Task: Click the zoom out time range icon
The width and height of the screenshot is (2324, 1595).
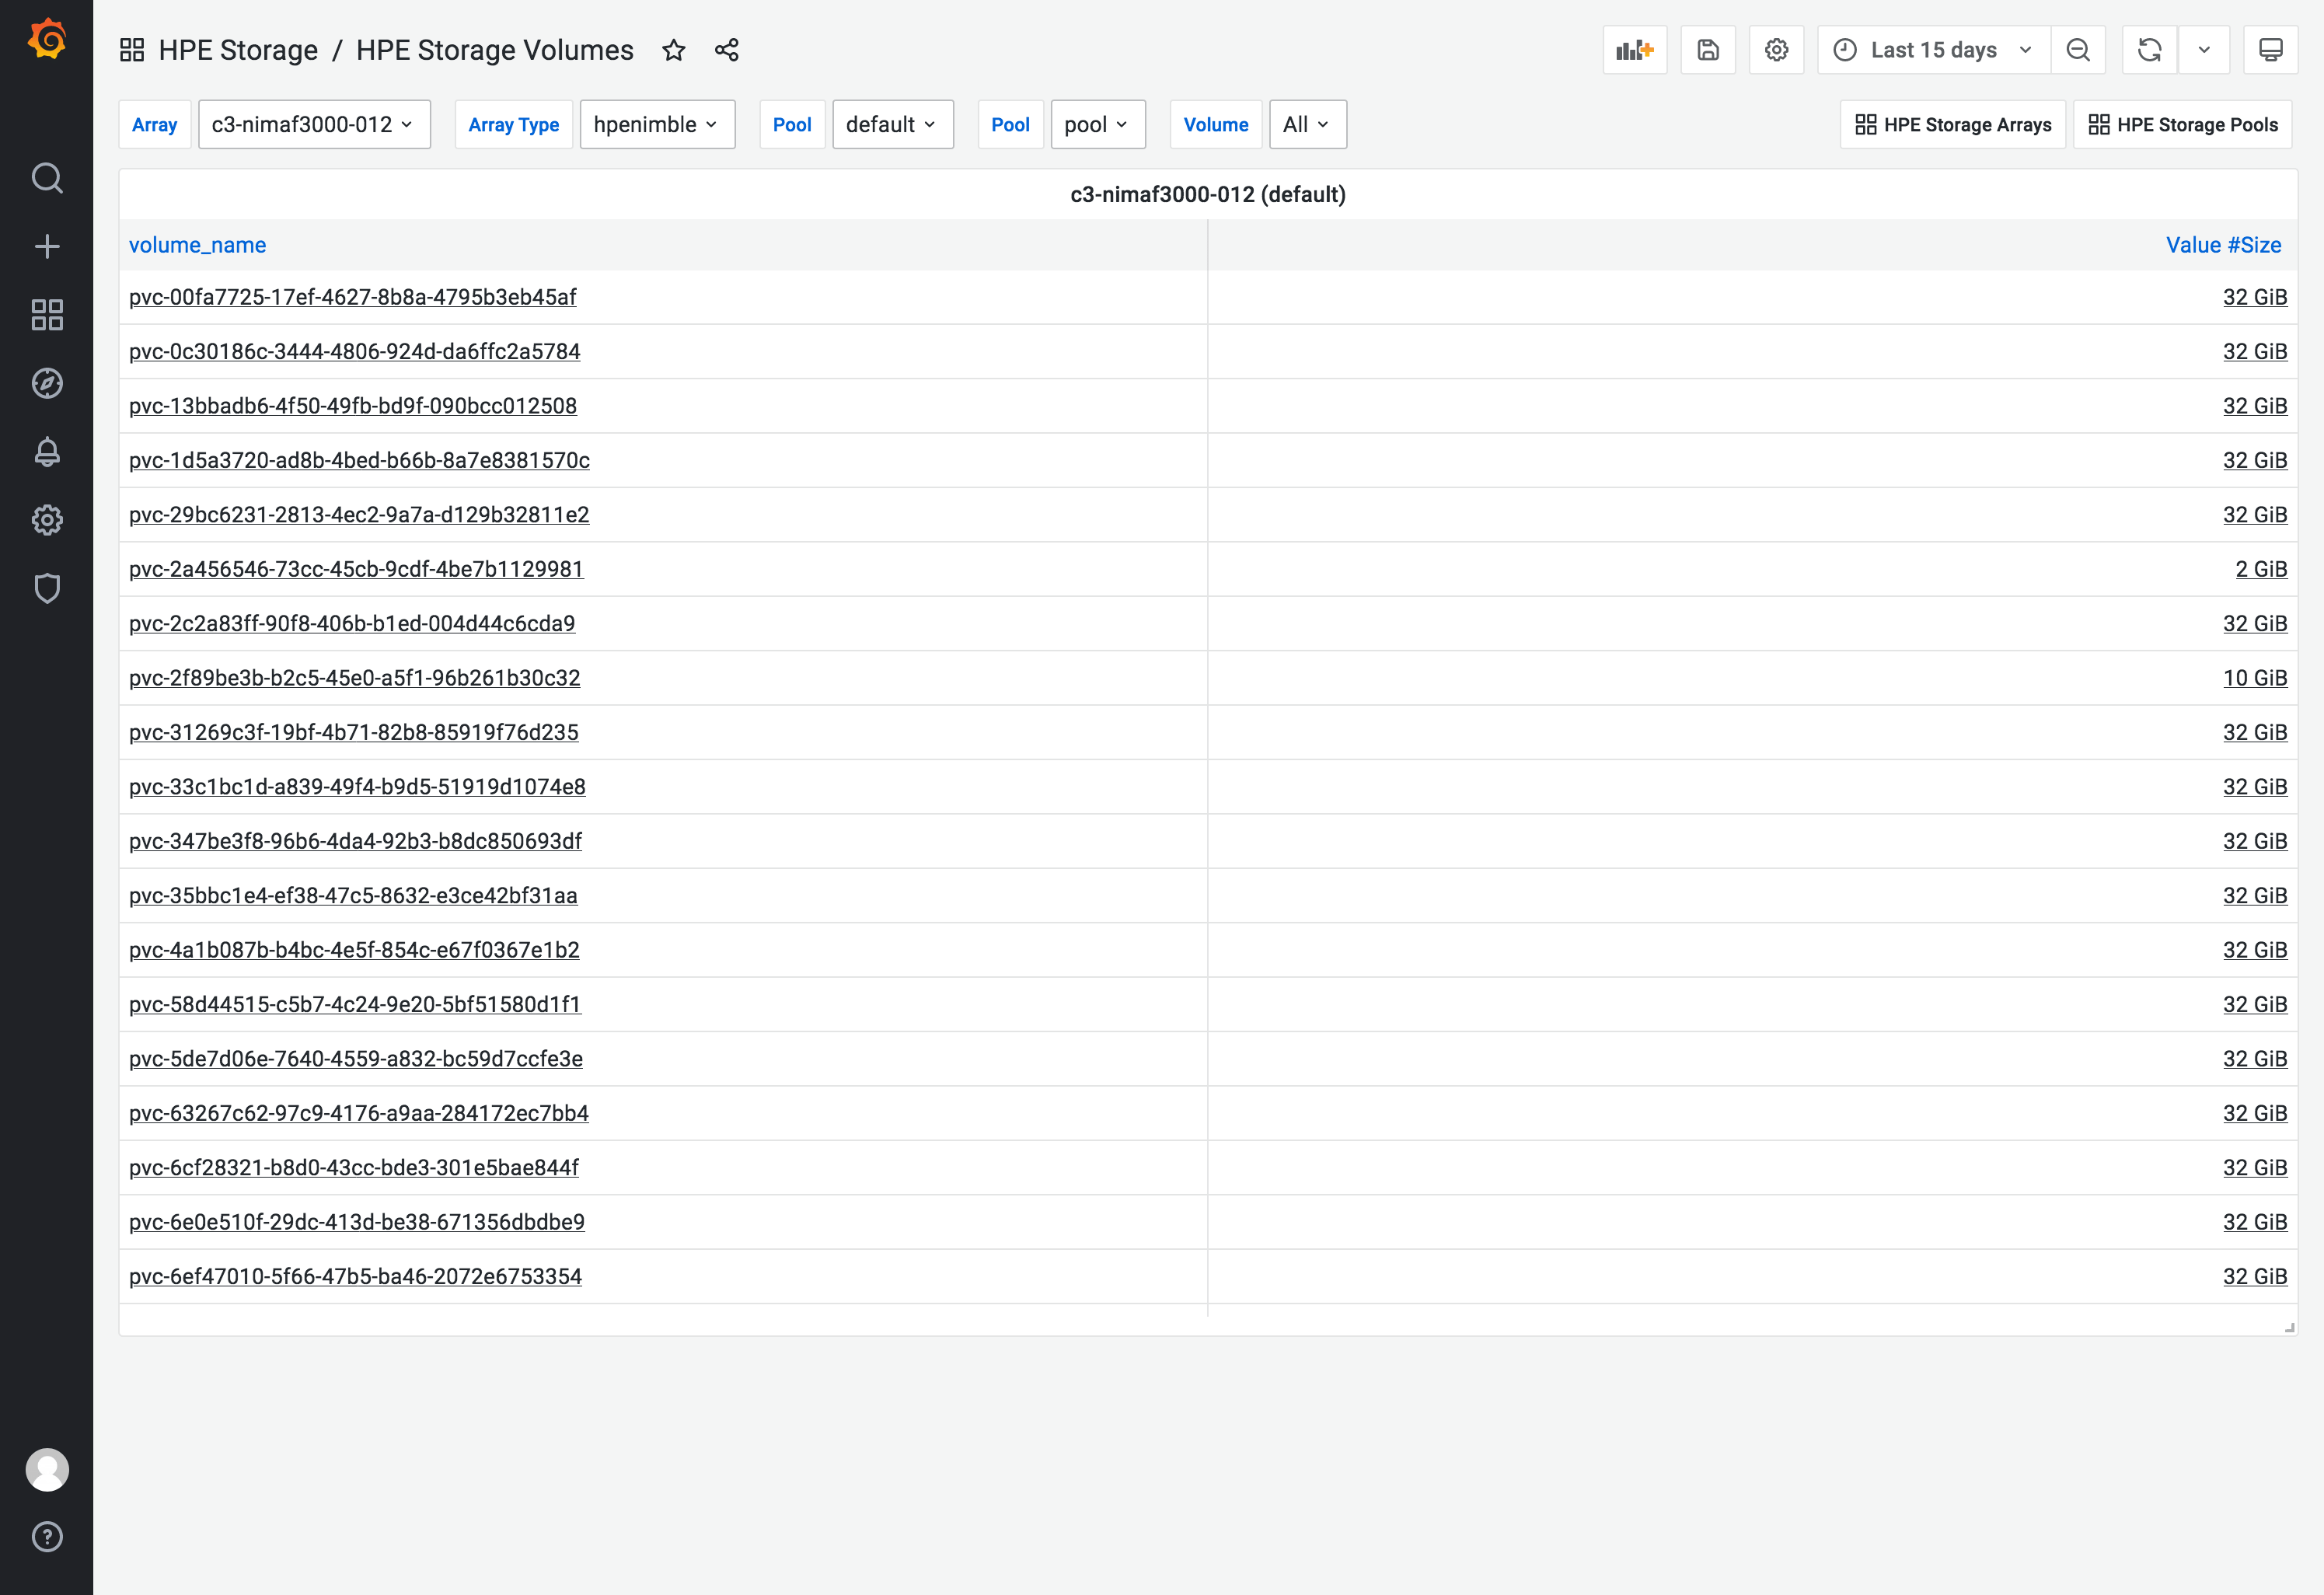Action: [2077, 50]
